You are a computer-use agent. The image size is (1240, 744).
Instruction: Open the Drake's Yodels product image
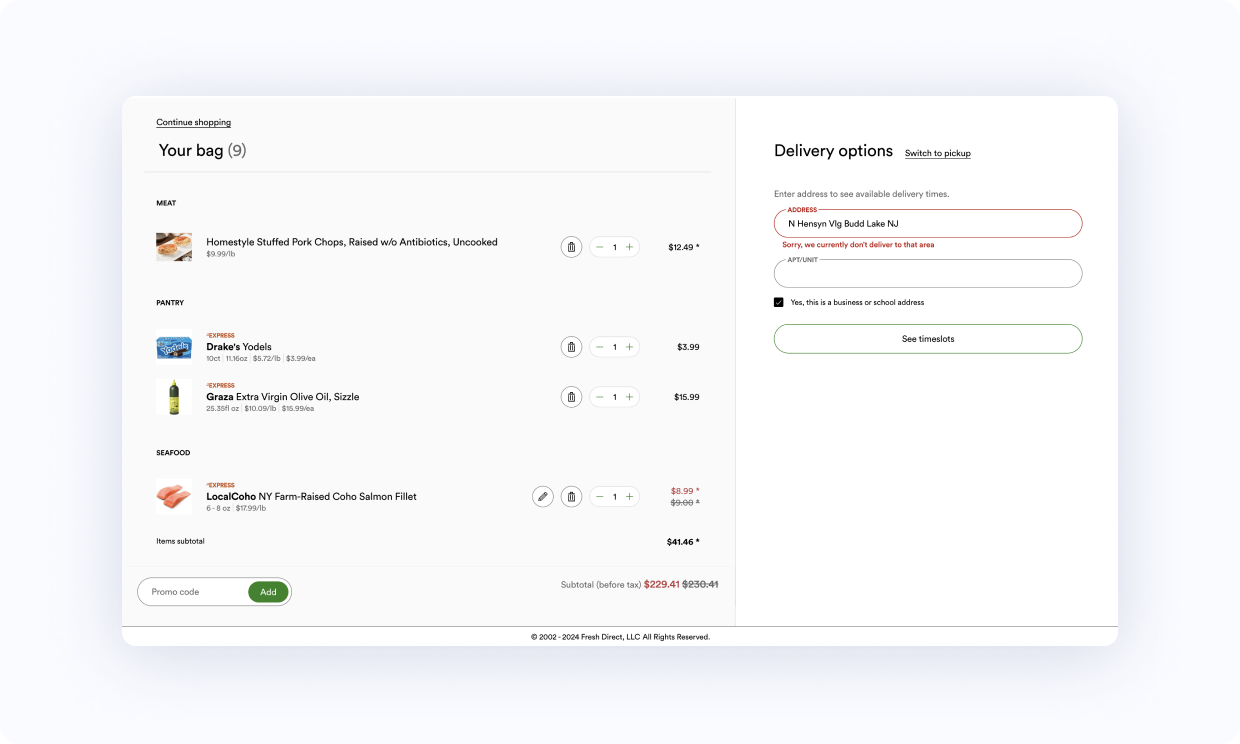pos(174,347)
